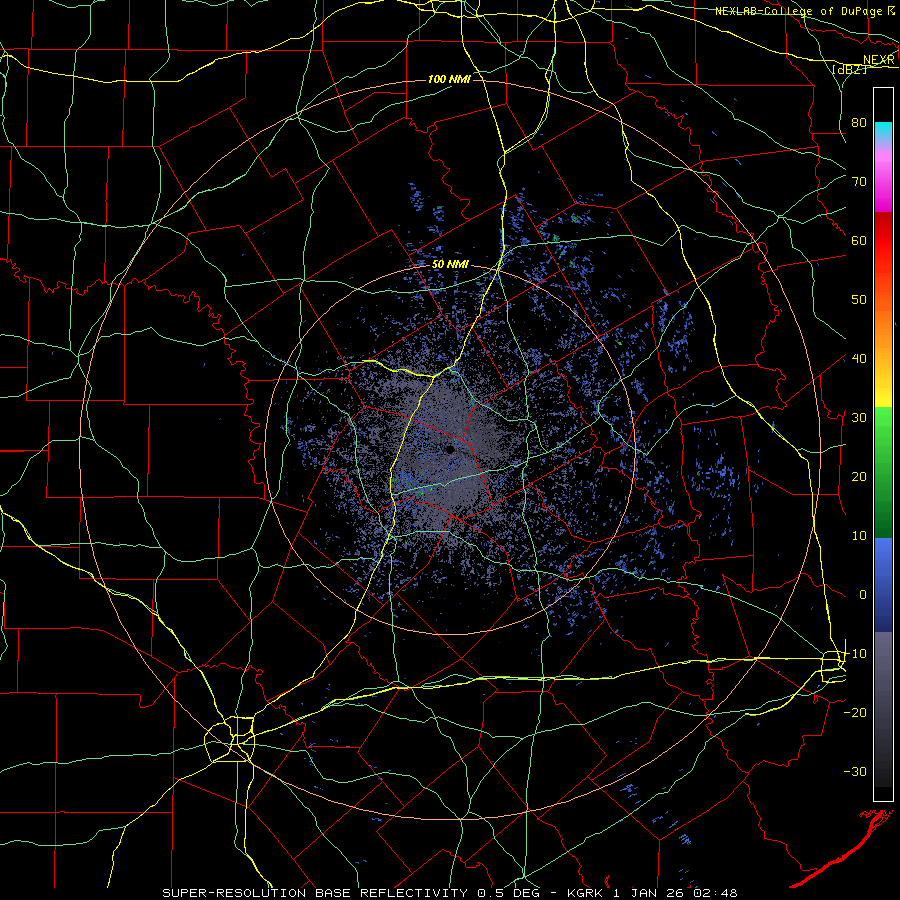Click the -10 value on the dBZ scale
The width and height of the screenshot is (900, 900).
click(855, 654)
